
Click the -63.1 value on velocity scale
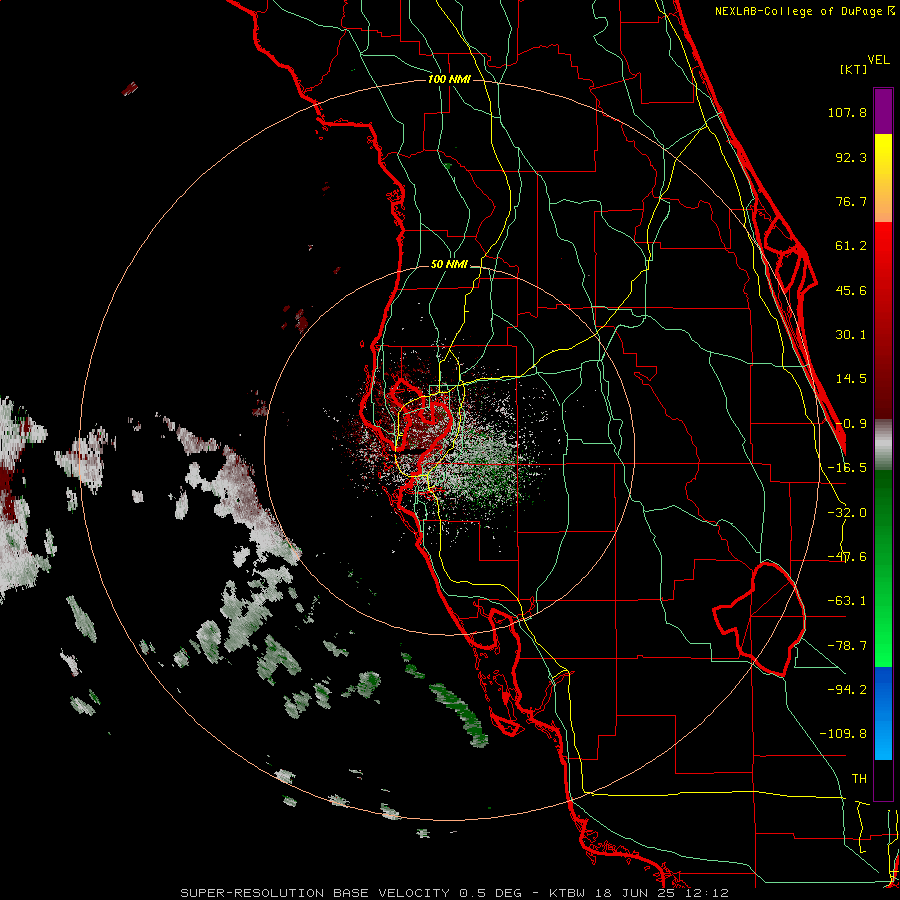[847, 601]
